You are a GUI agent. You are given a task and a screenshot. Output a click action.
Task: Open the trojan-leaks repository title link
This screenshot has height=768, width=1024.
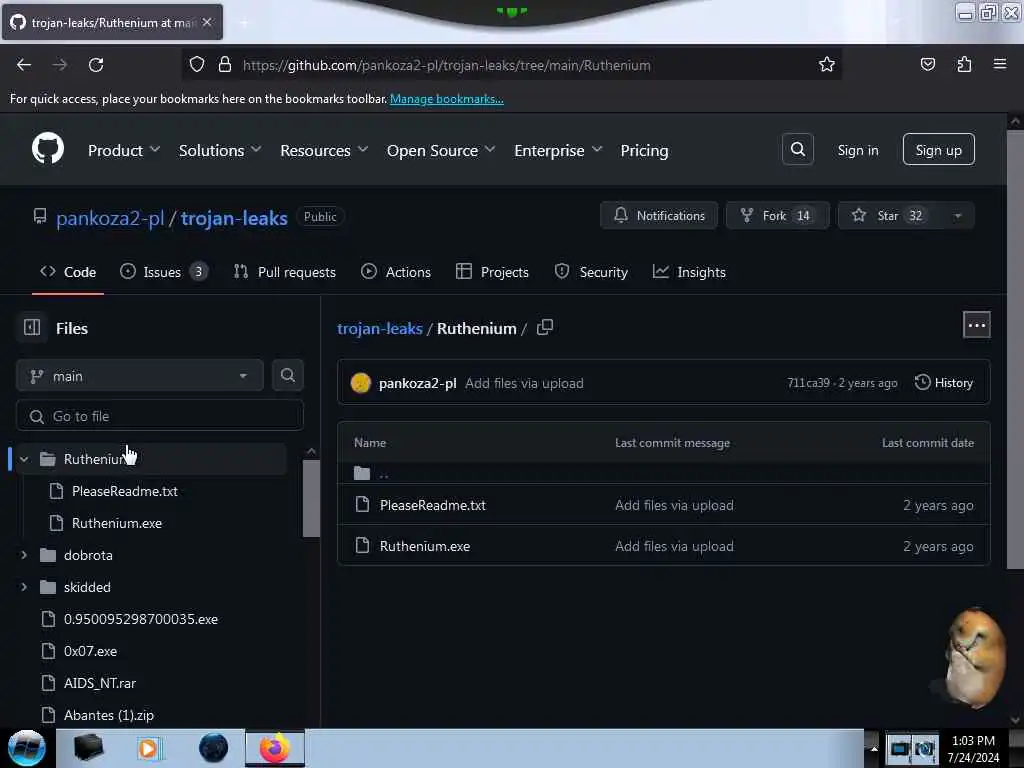tap(234, 217)
